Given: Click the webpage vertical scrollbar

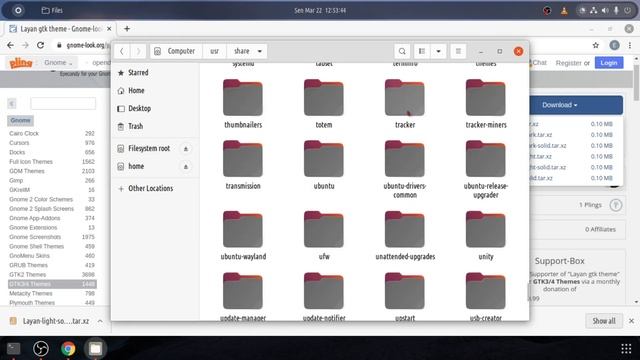Looking at the screenshot, I should 636,82.
